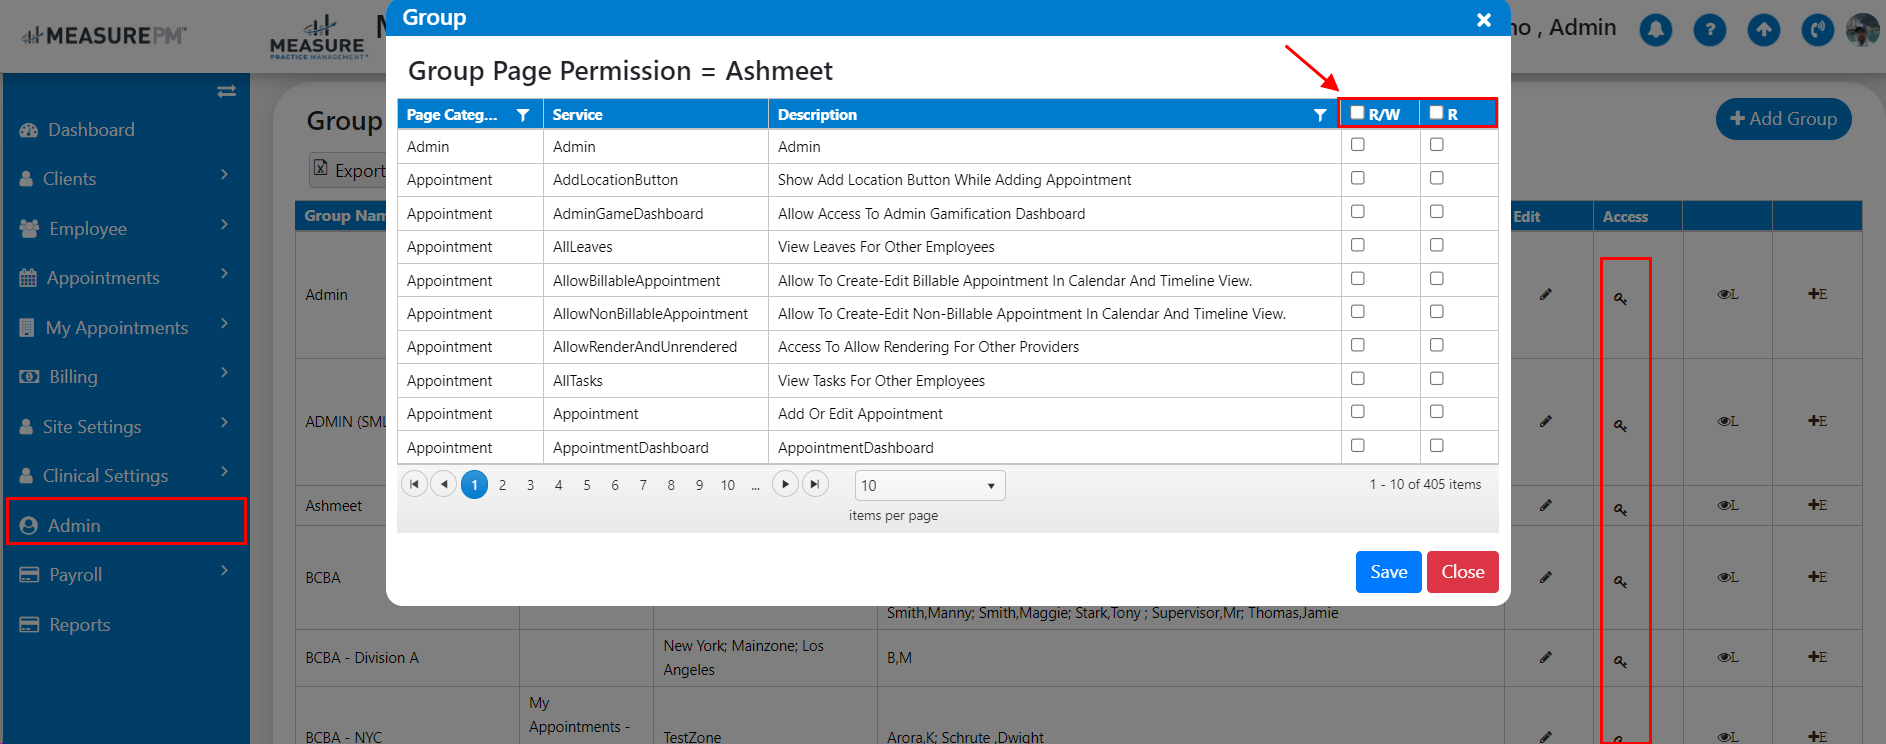The height and width of the screenshot is (744, 1886).
Task: Check the R/W select-all header checkbox
Action: click(x=1357, y=113)
